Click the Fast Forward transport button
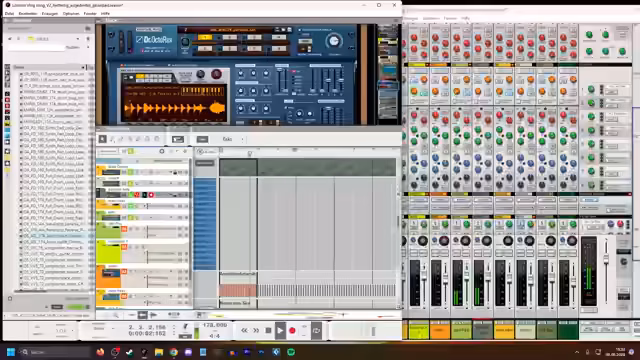The image size is (640, 360). pos(256,331)
